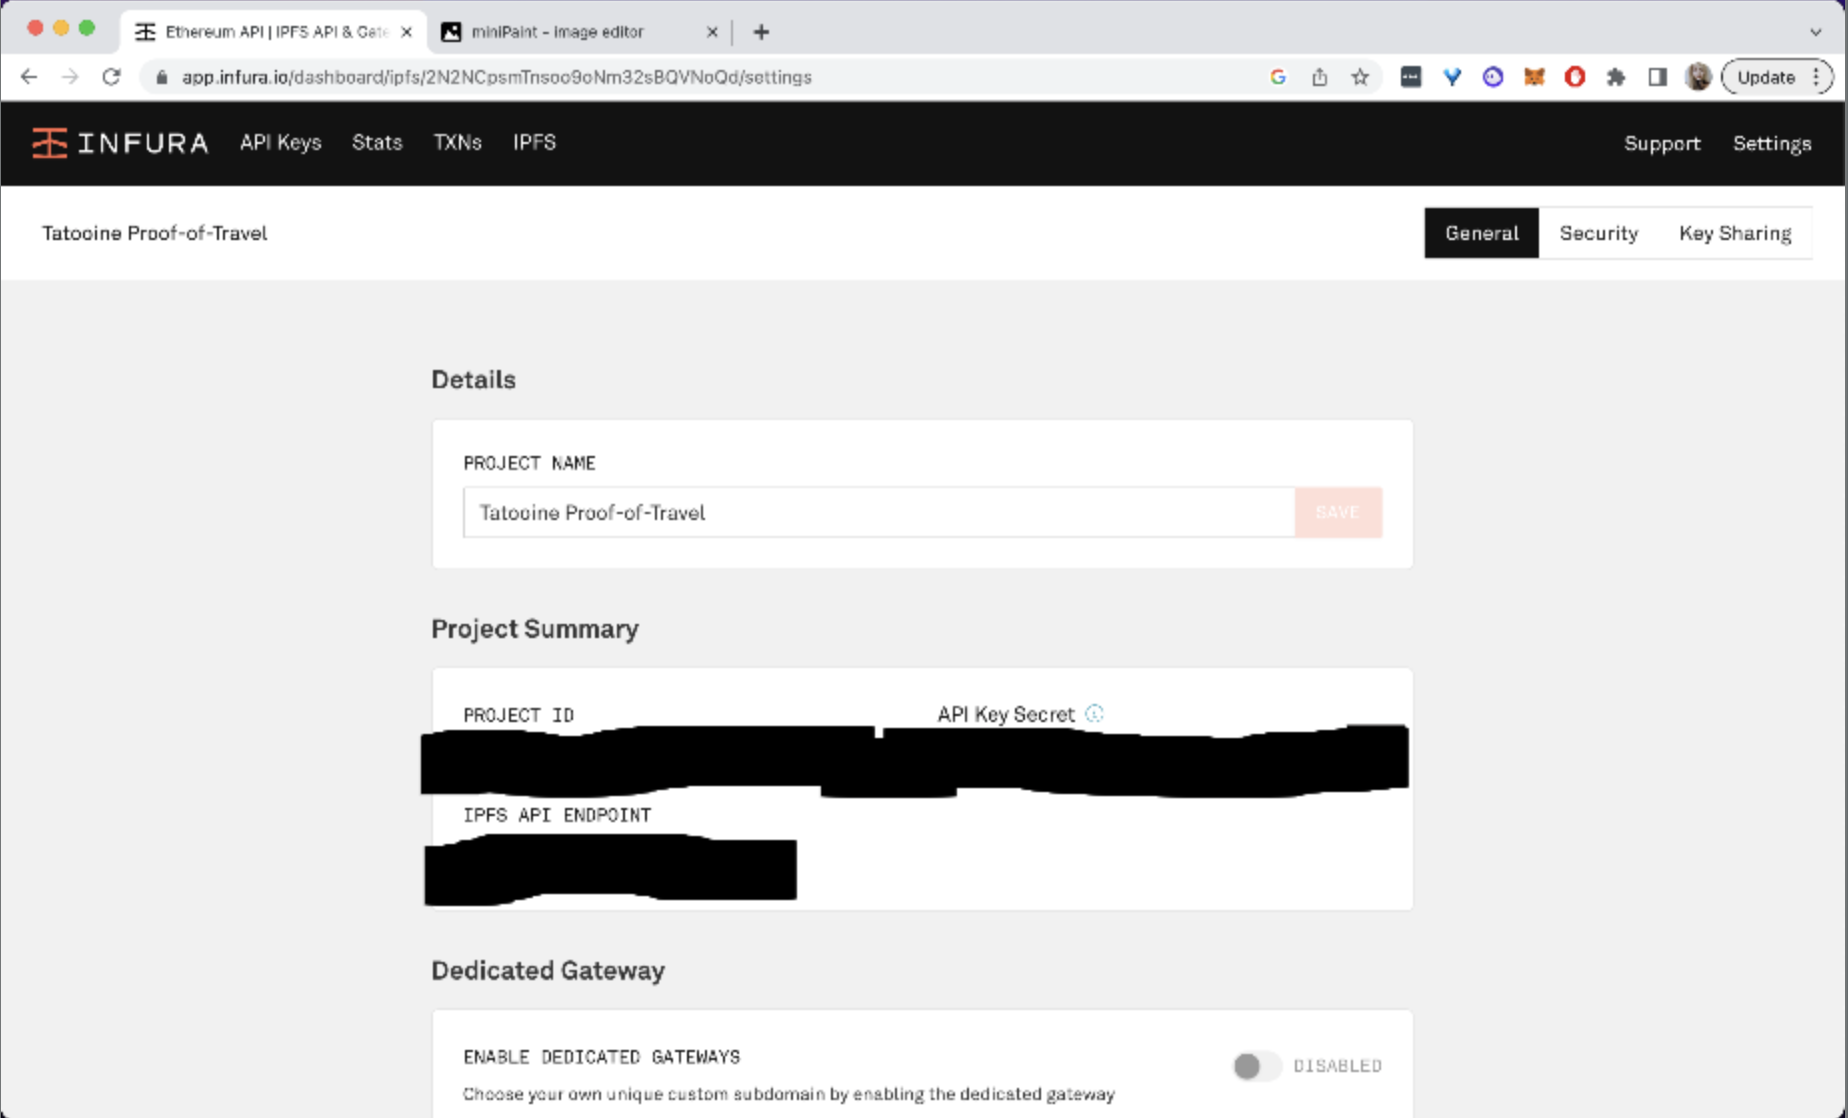The width and height of the screenshot is (1848, 1118).
Task: Reload the current page
Action: 111,77
